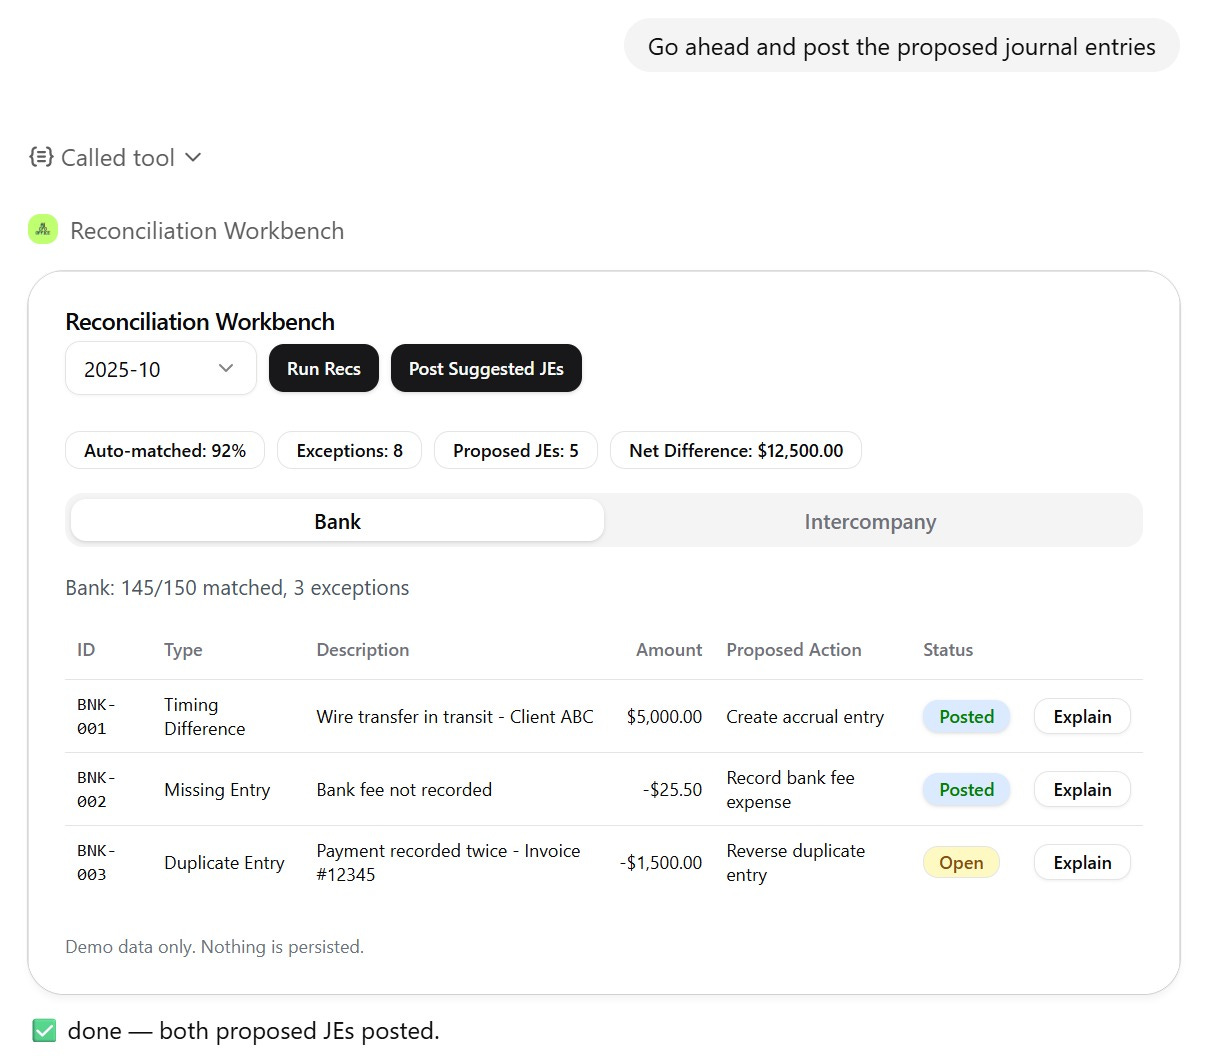Switch to the Bank tab
Viewport: 1216px width, 1062px height.
[x=338, y=521]
